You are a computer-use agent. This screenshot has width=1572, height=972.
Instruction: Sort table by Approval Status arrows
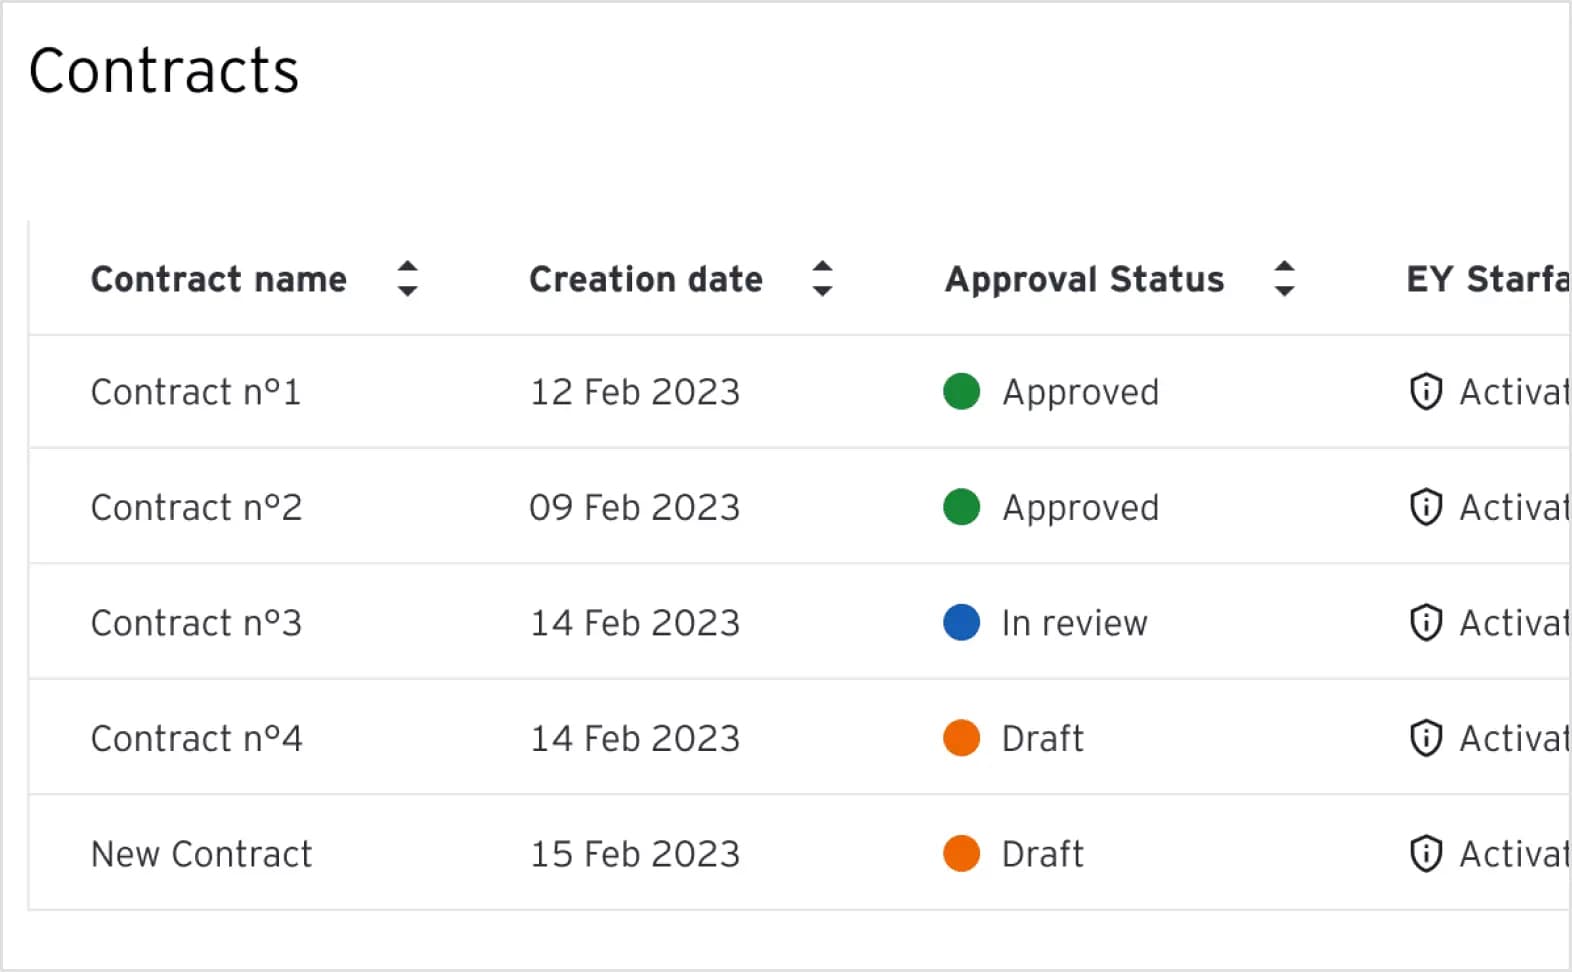[1284, 279]
